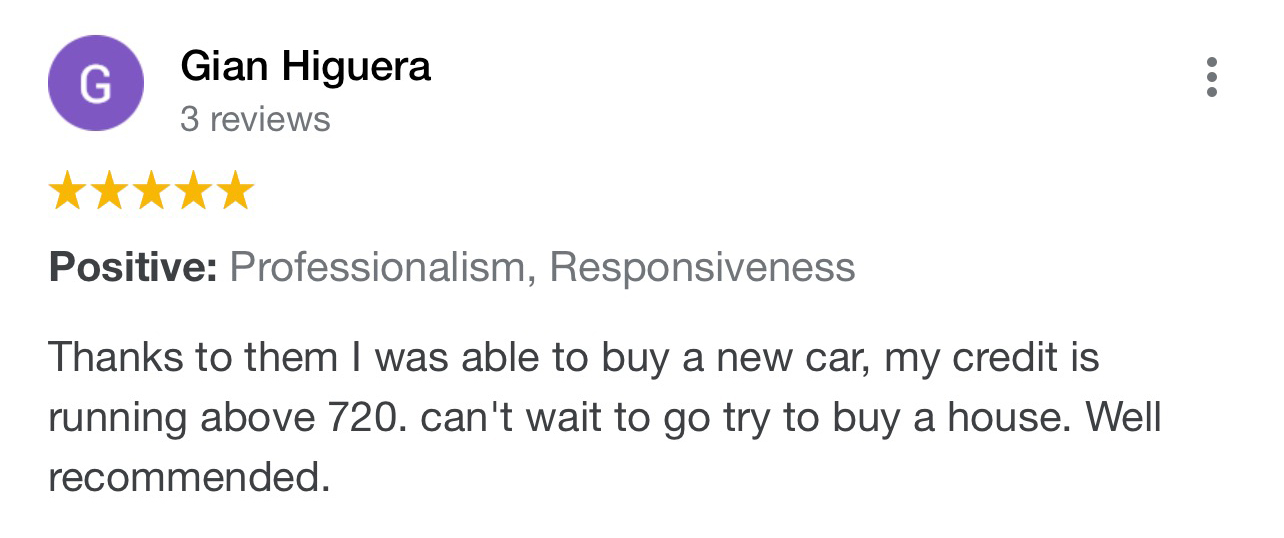Open Gian Higuera's reviewer profile name
Image resolution: width=1284 pixels, height=538 pixels.
click(x=306, y=67)
